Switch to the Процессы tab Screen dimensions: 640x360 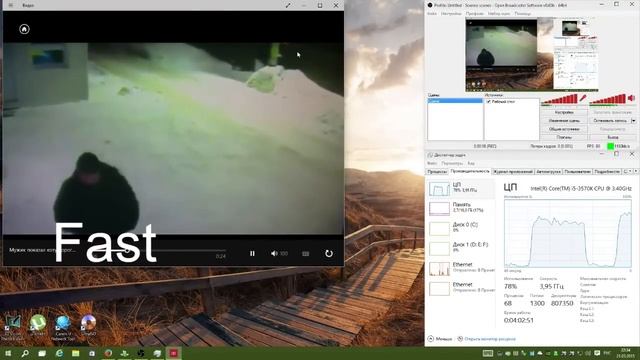(437, 172)
